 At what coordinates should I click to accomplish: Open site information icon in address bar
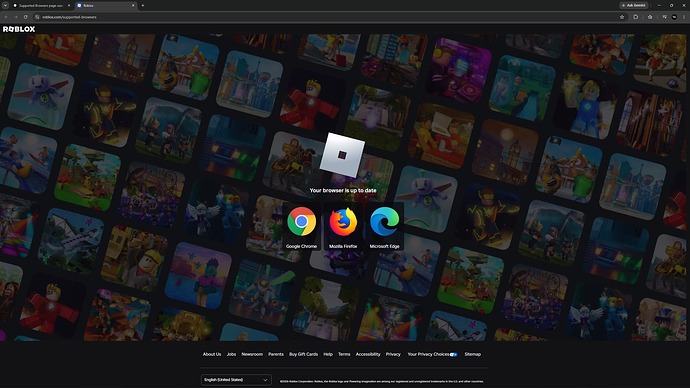click(37, 17)
